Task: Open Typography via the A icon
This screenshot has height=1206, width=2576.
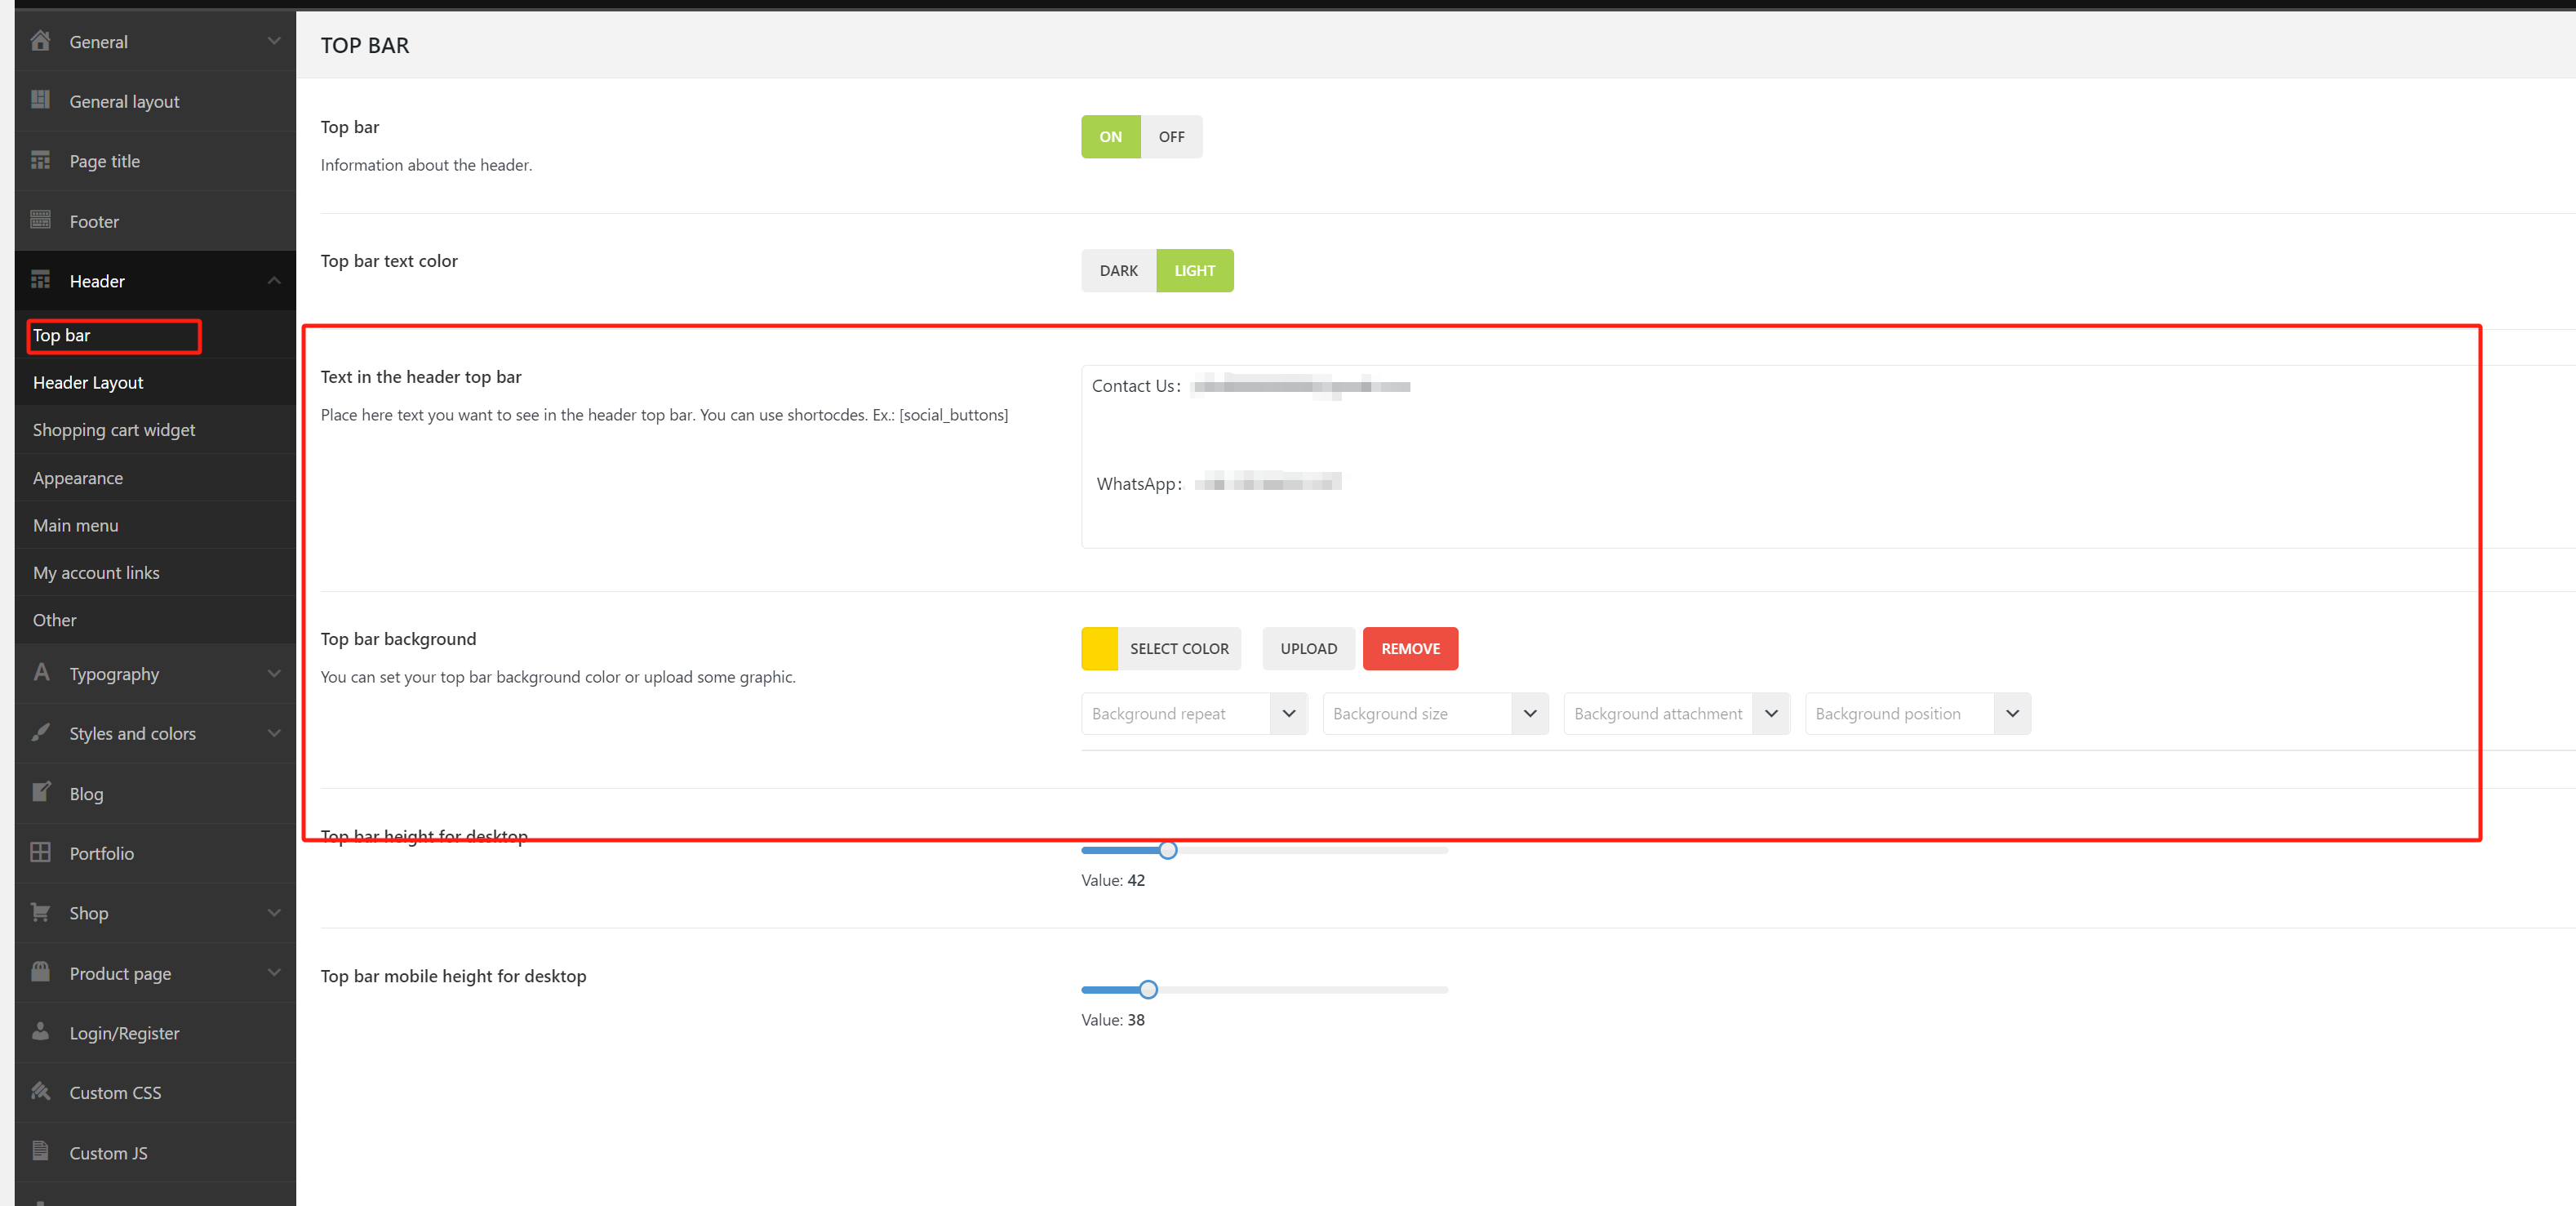Action: point(41,673)
